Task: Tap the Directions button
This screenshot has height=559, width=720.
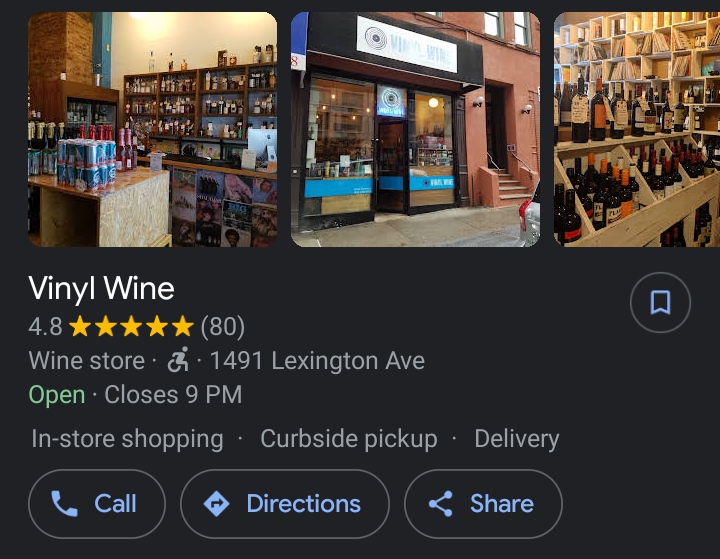Action: 285,504
